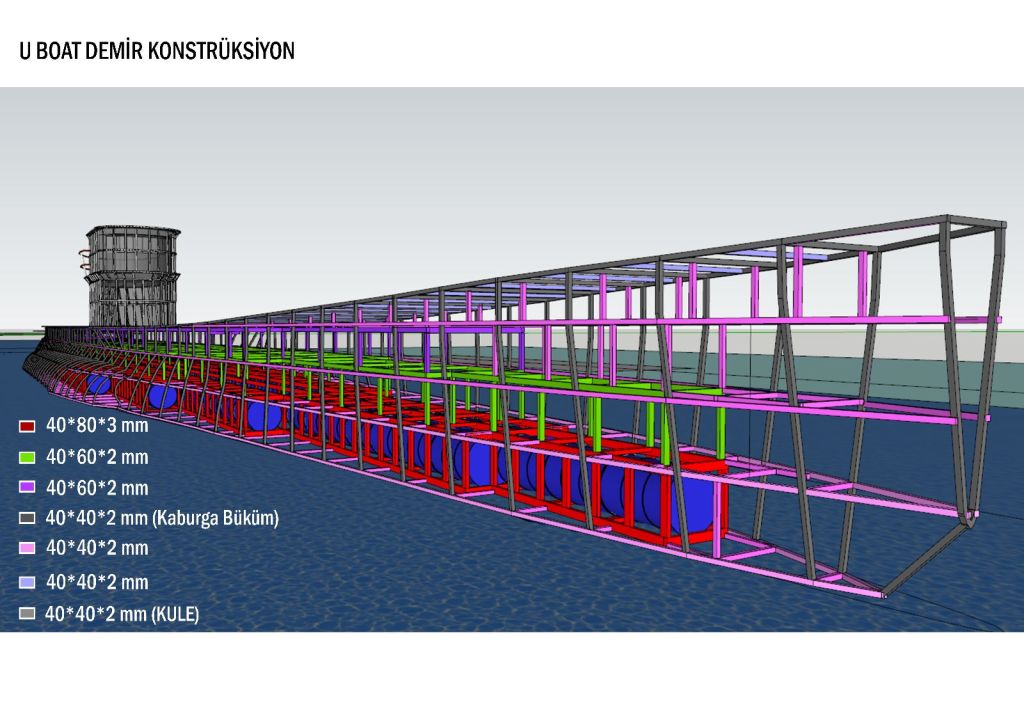Click the purple 40*60*2 mm legend swatch
The width and height of the screenshot is (1024, 723).
click(x=27, y=488)
